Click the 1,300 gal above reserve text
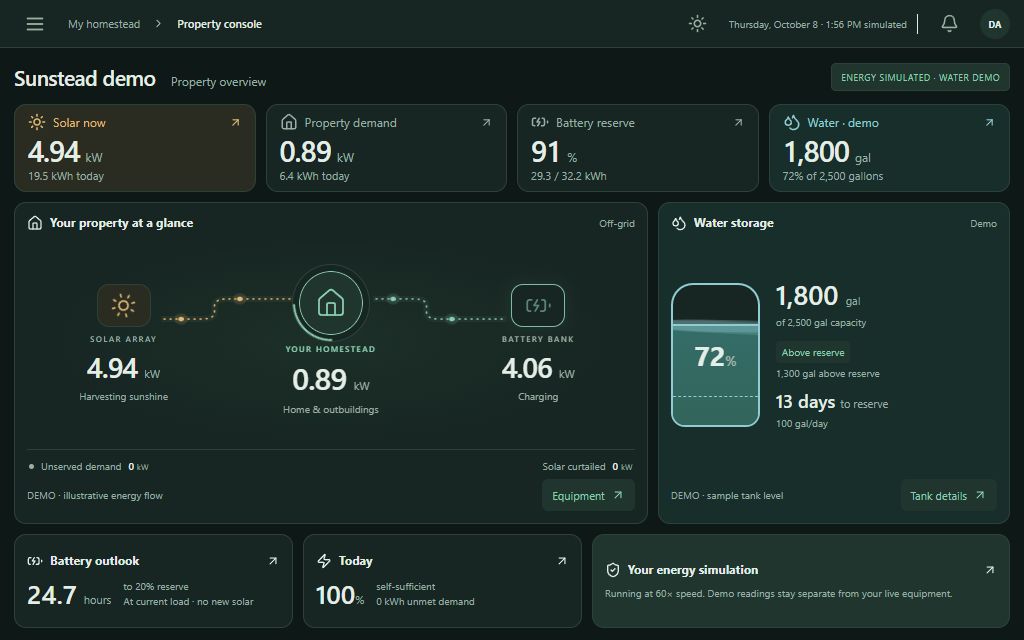1024x640 pixels. coord(827,374)
